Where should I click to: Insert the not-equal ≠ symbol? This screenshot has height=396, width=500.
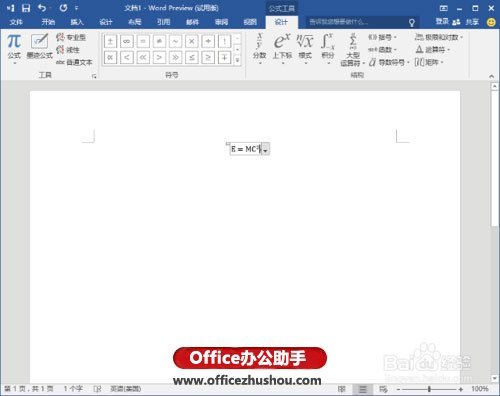coord(159,41)
